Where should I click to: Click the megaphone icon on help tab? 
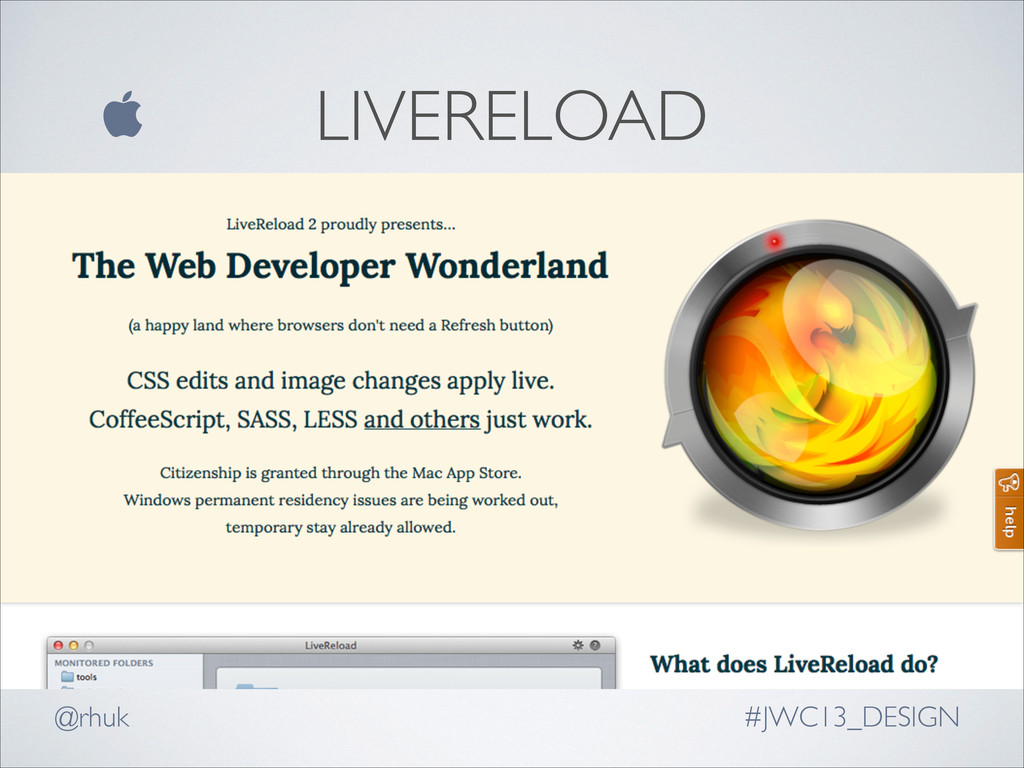[x=1008, y=483]
